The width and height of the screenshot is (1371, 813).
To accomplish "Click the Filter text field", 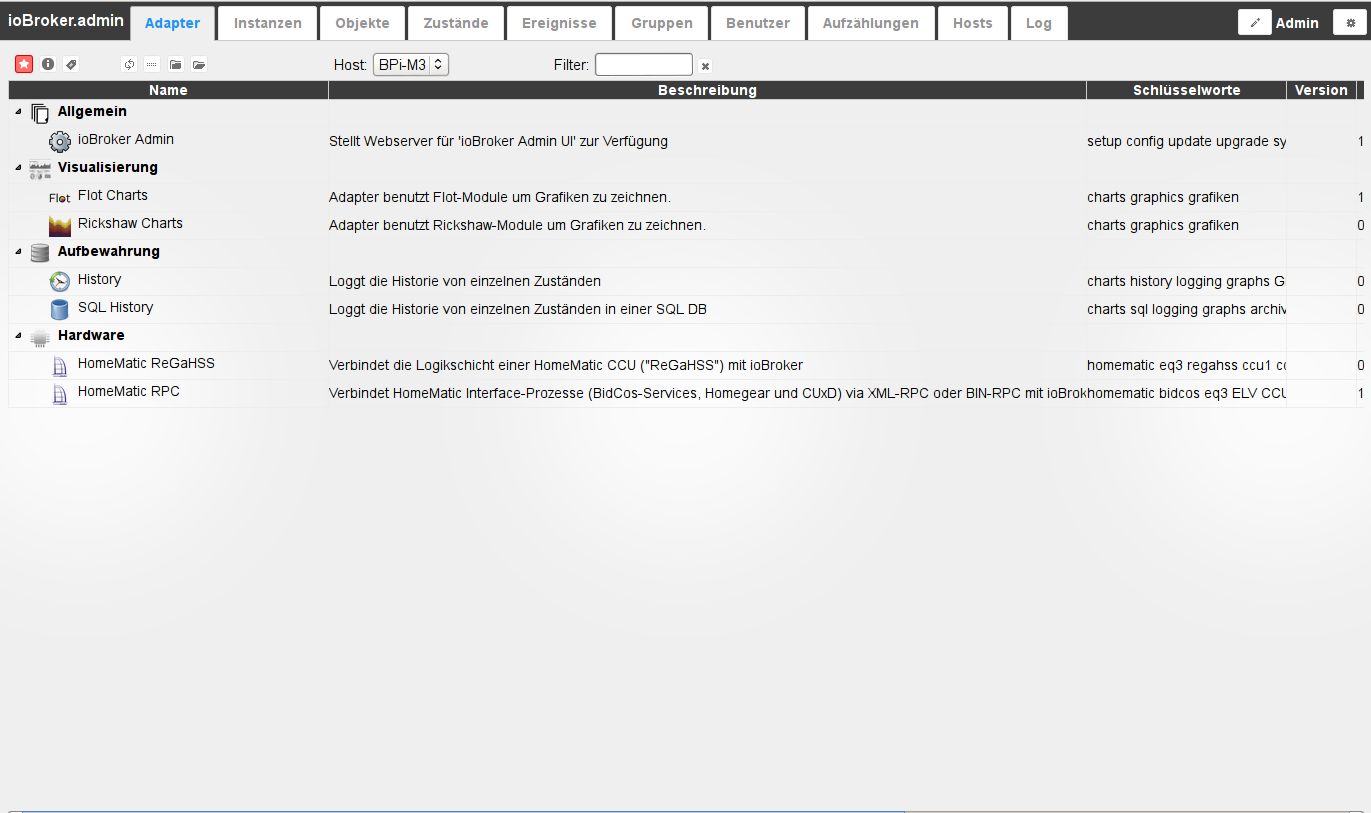I will point(644,64).
